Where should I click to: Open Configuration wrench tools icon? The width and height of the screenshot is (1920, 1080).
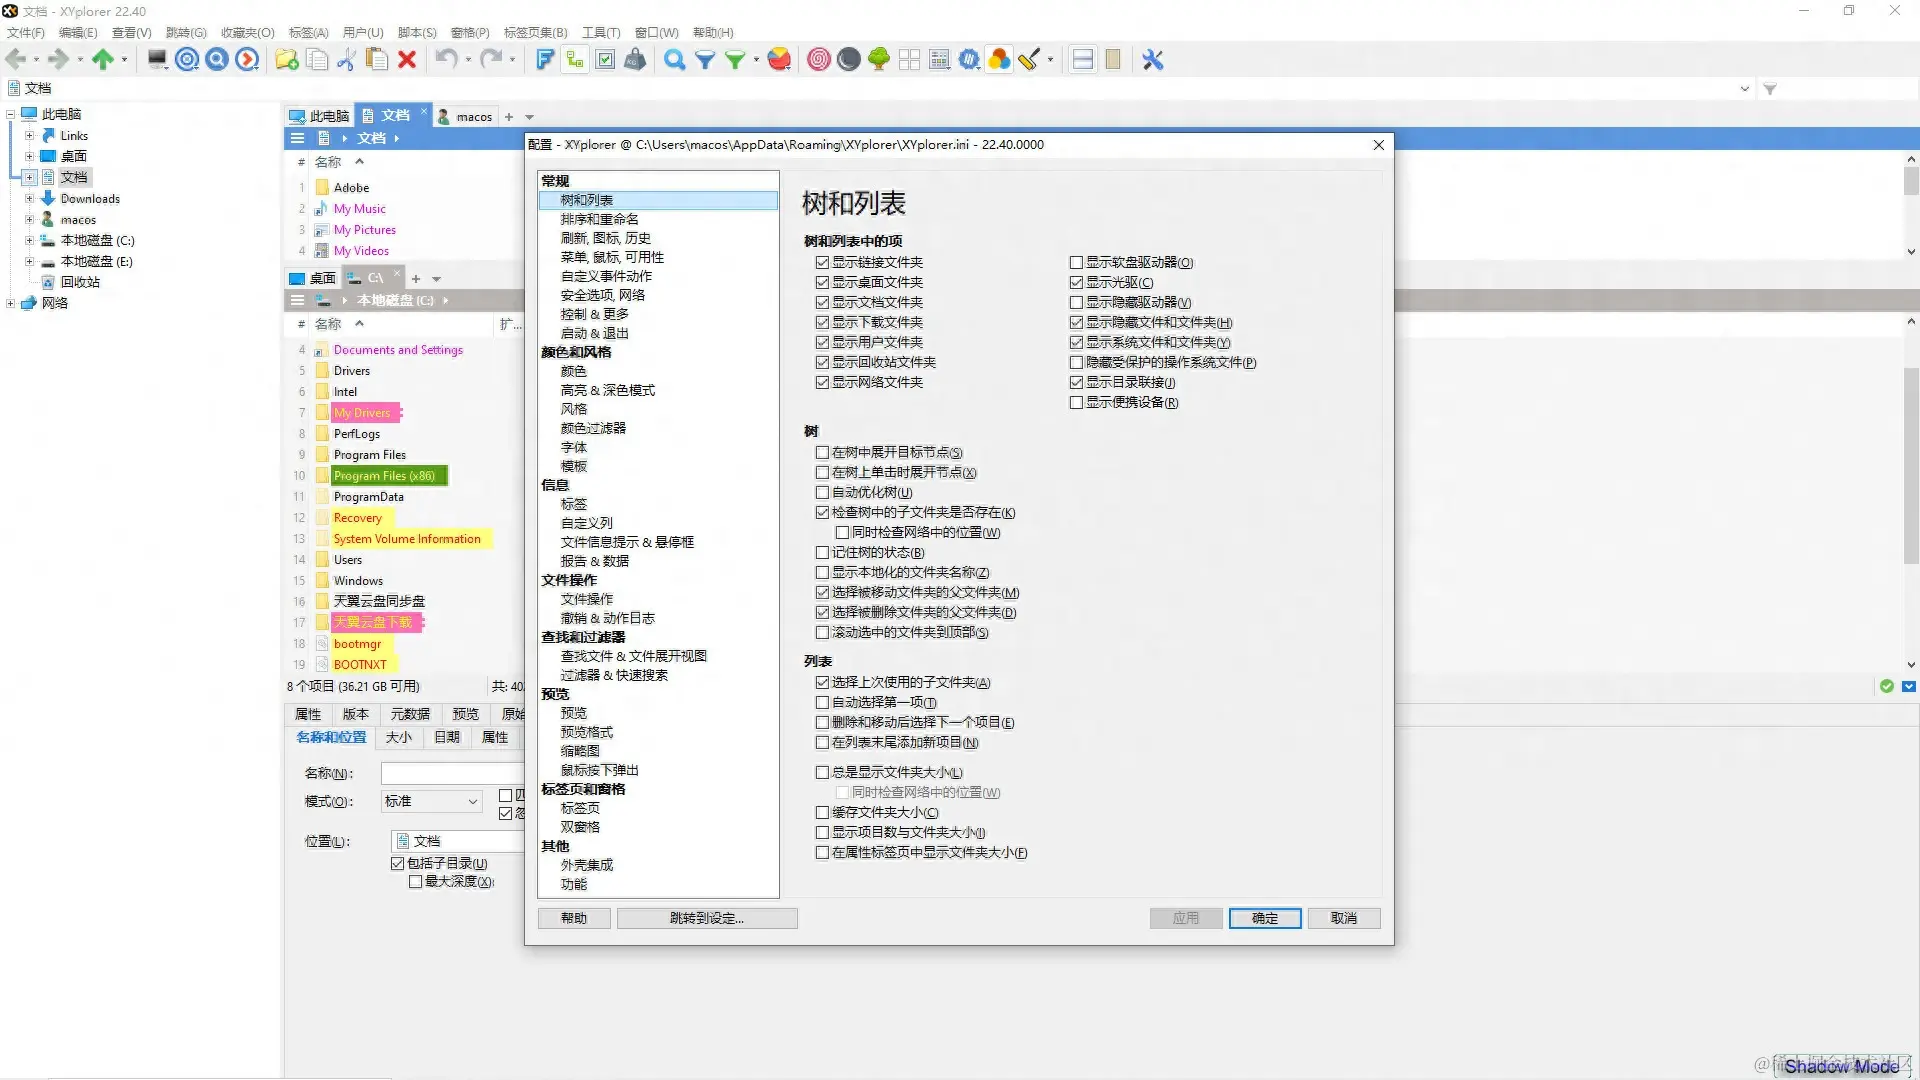(x=1153, y=60)
